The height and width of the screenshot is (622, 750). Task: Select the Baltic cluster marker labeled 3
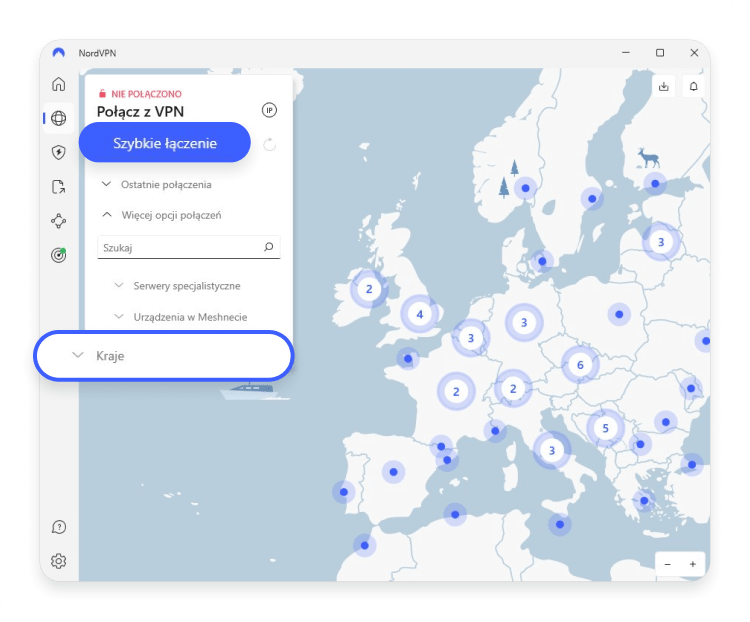[661, 242]
